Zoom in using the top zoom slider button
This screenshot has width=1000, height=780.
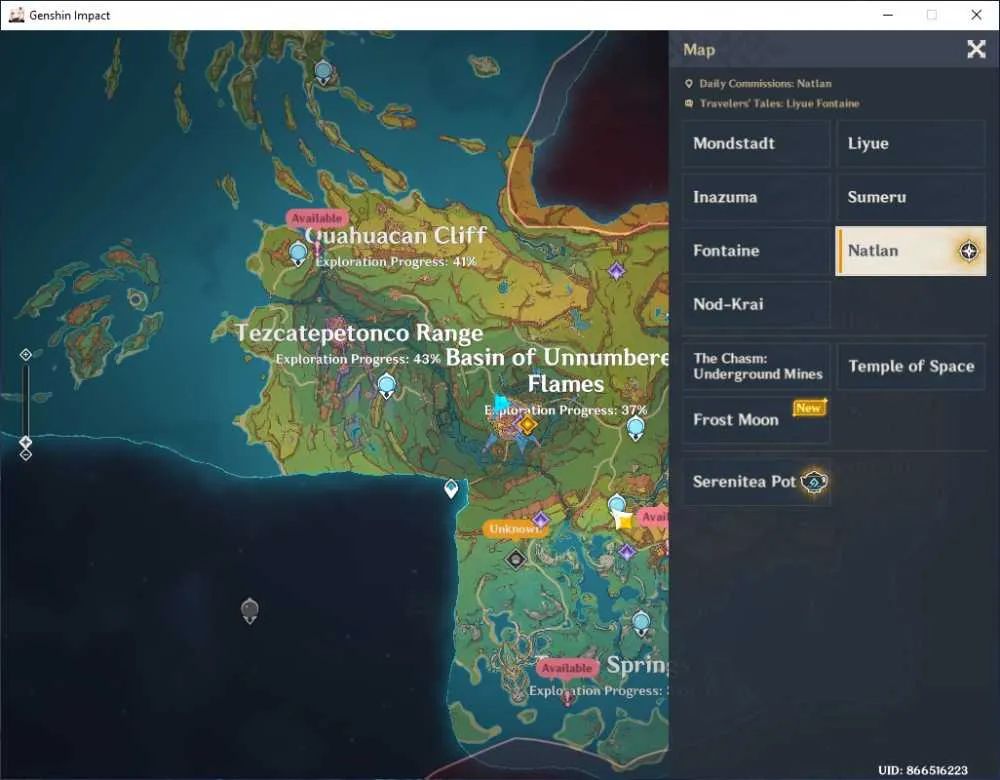coord(26,355)
